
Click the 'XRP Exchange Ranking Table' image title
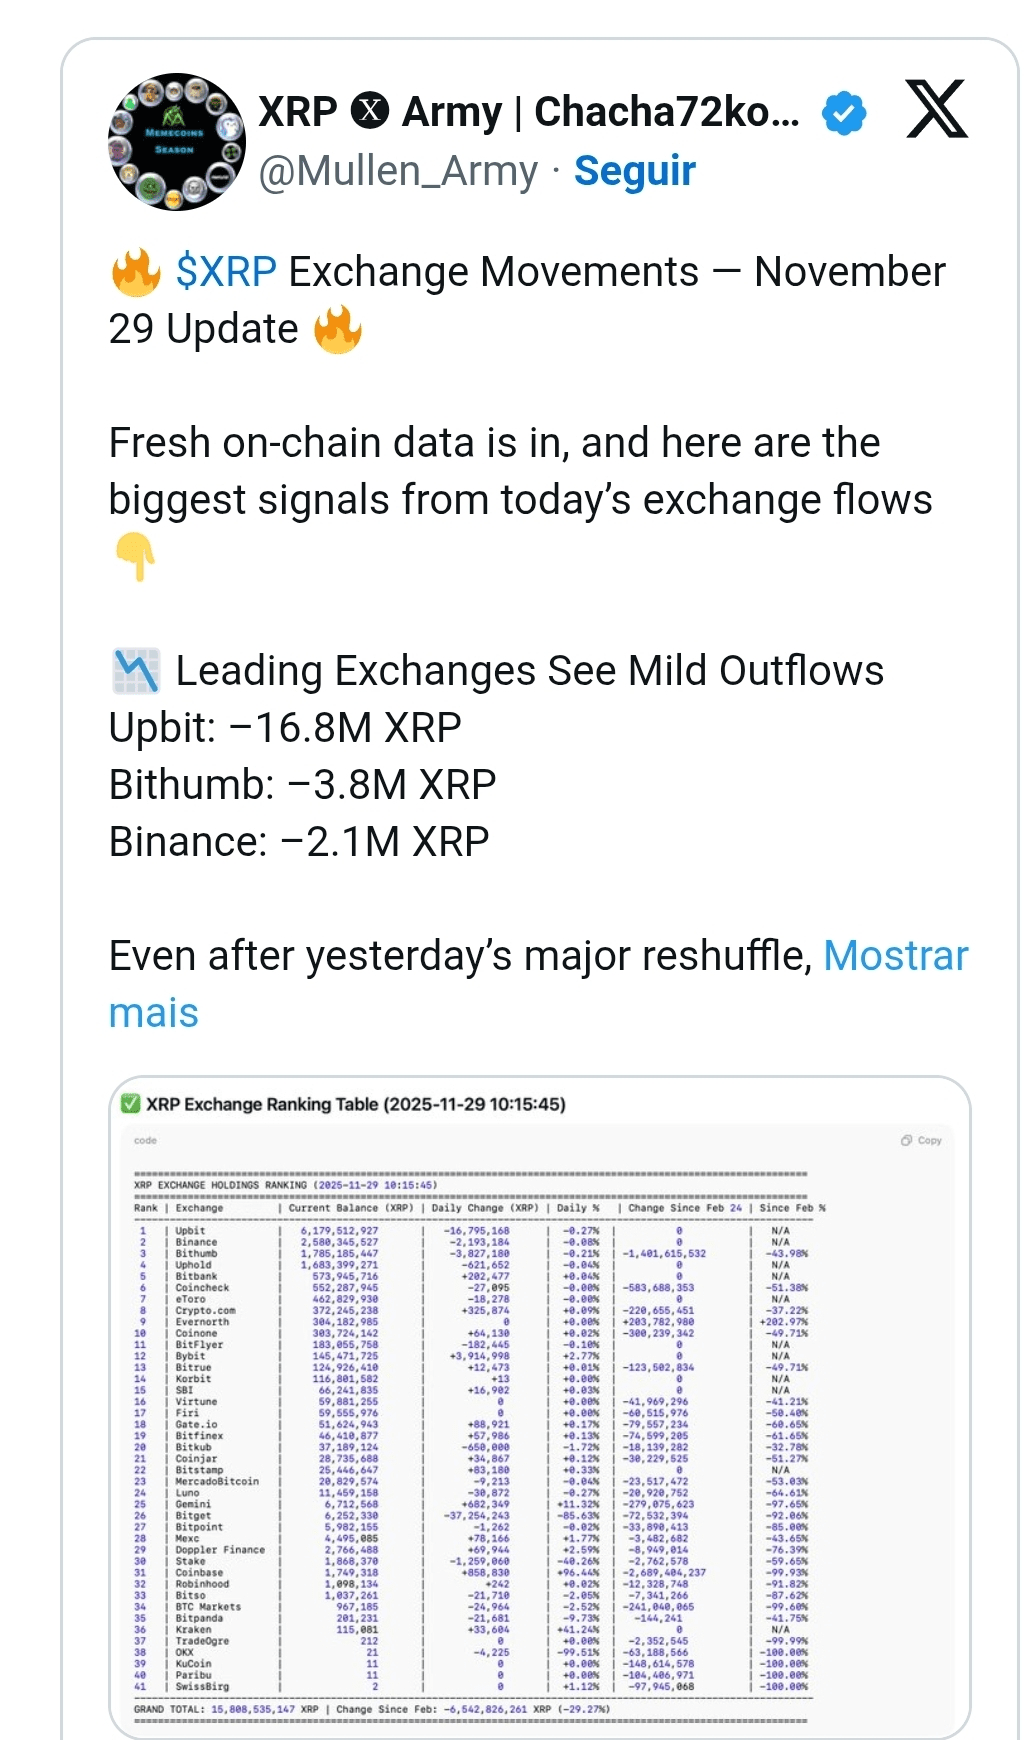[355, 1104]
